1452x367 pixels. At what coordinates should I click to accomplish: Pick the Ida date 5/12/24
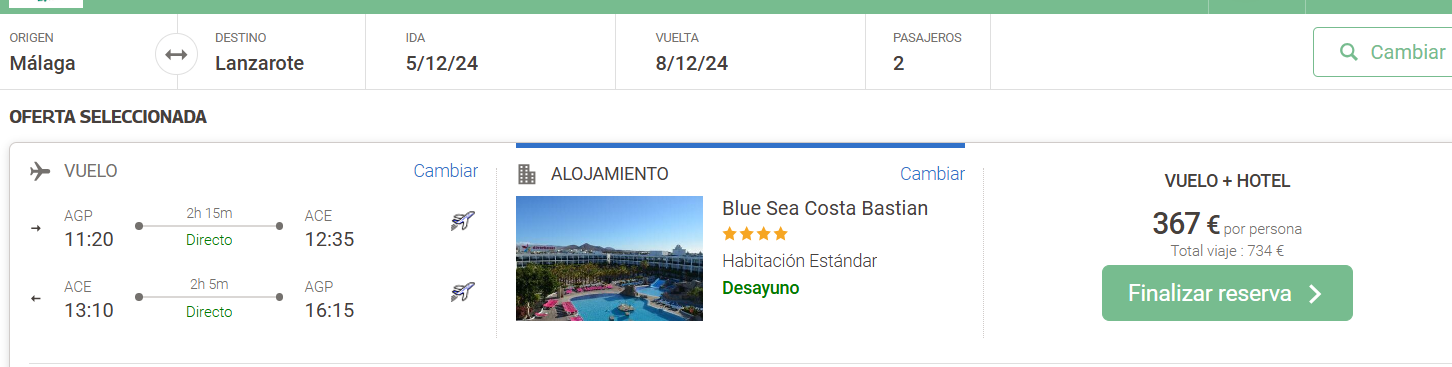(x=490, y=52)
